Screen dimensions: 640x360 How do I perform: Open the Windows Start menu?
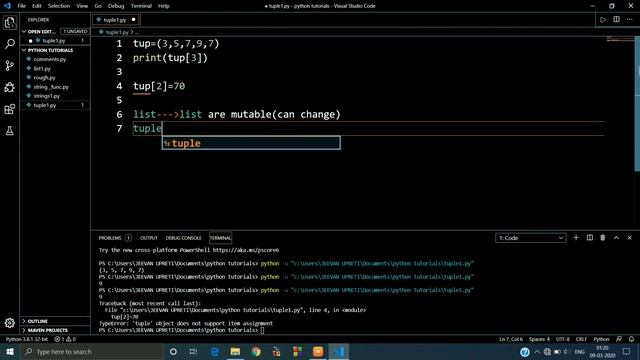10,351
